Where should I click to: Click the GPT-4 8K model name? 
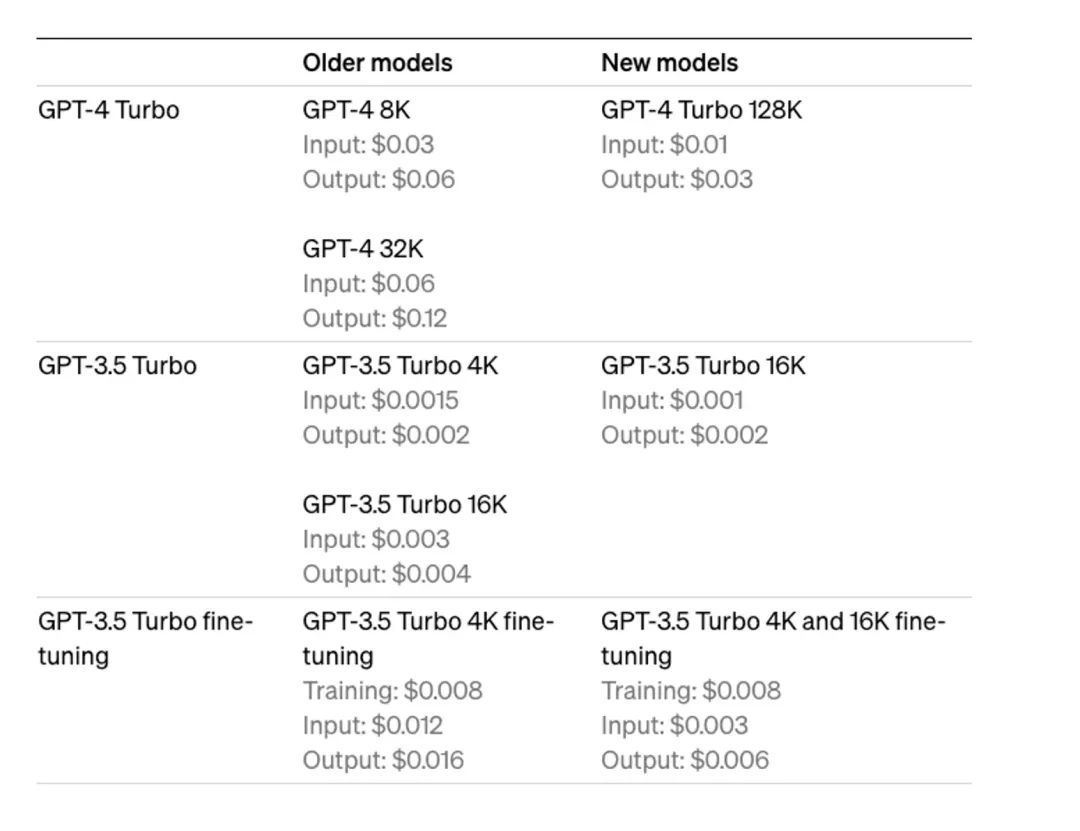tap(356, 110)
